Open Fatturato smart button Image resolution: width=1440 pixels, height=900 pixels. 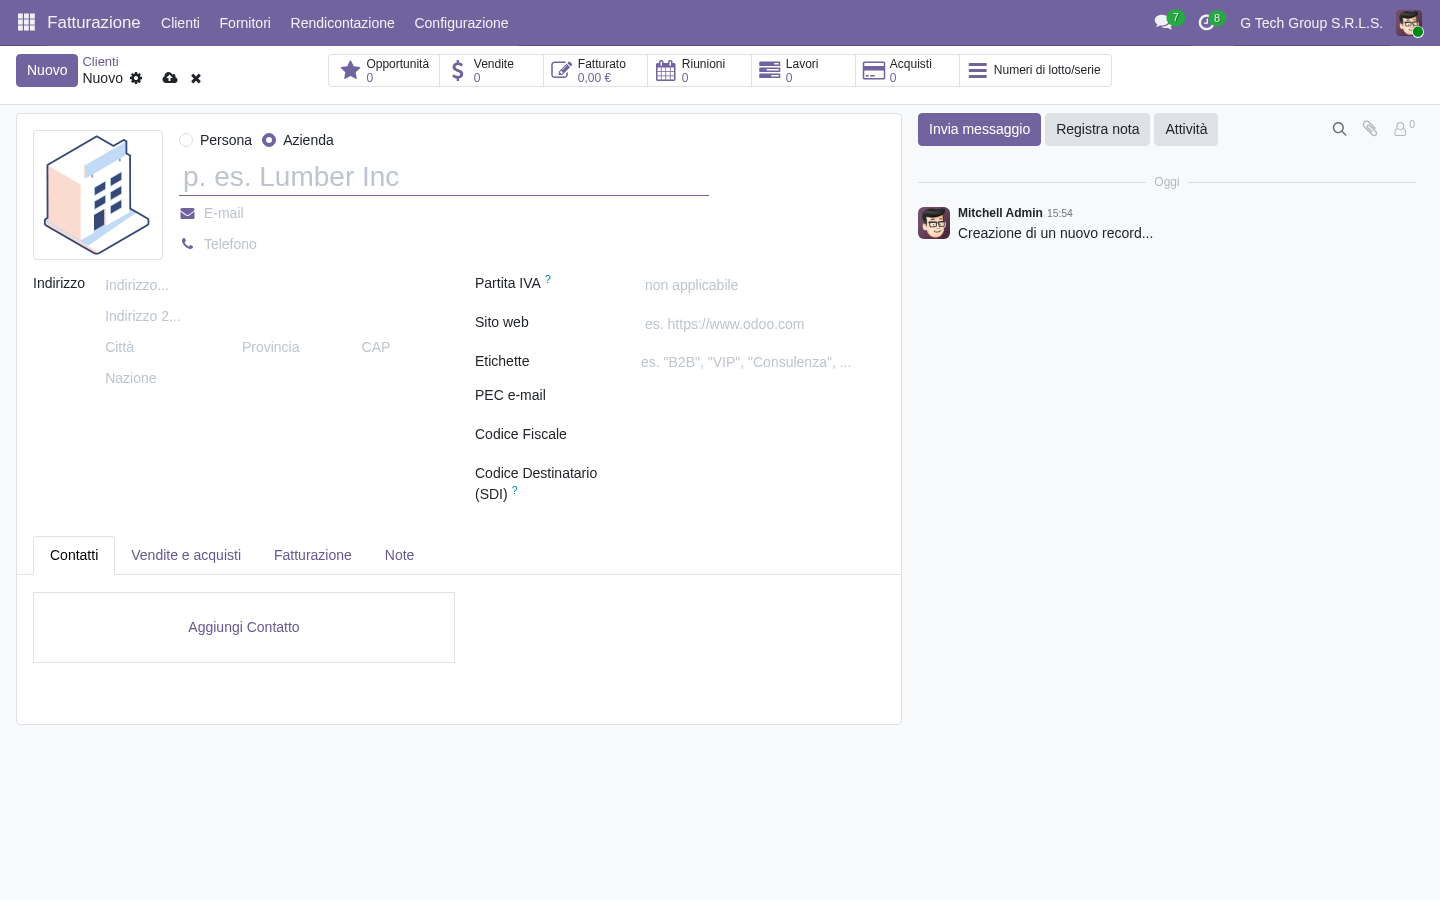click(595, 70)
